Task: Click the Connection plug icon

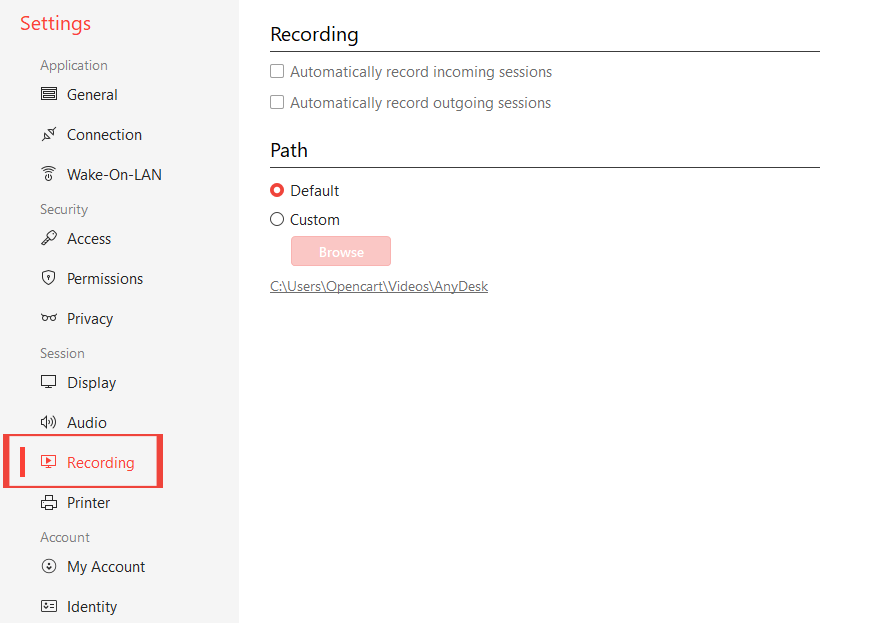Action: (49, 135)
